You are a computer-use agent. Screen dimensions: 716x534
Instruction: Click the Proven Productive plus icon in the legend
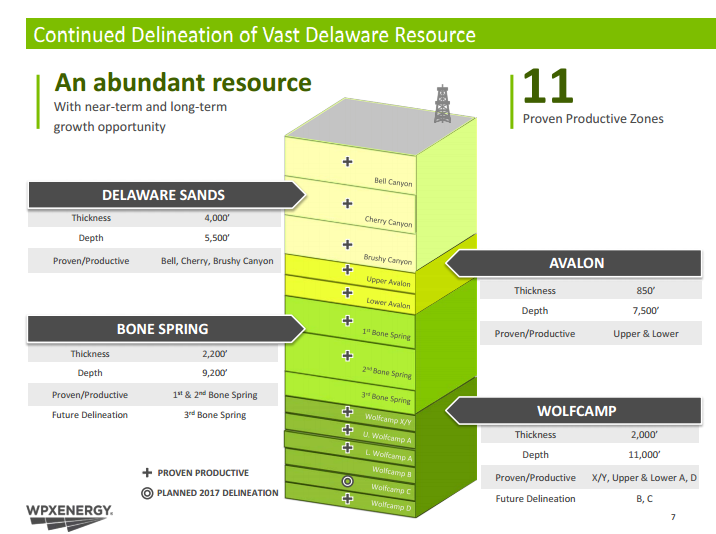coord(148,473)
